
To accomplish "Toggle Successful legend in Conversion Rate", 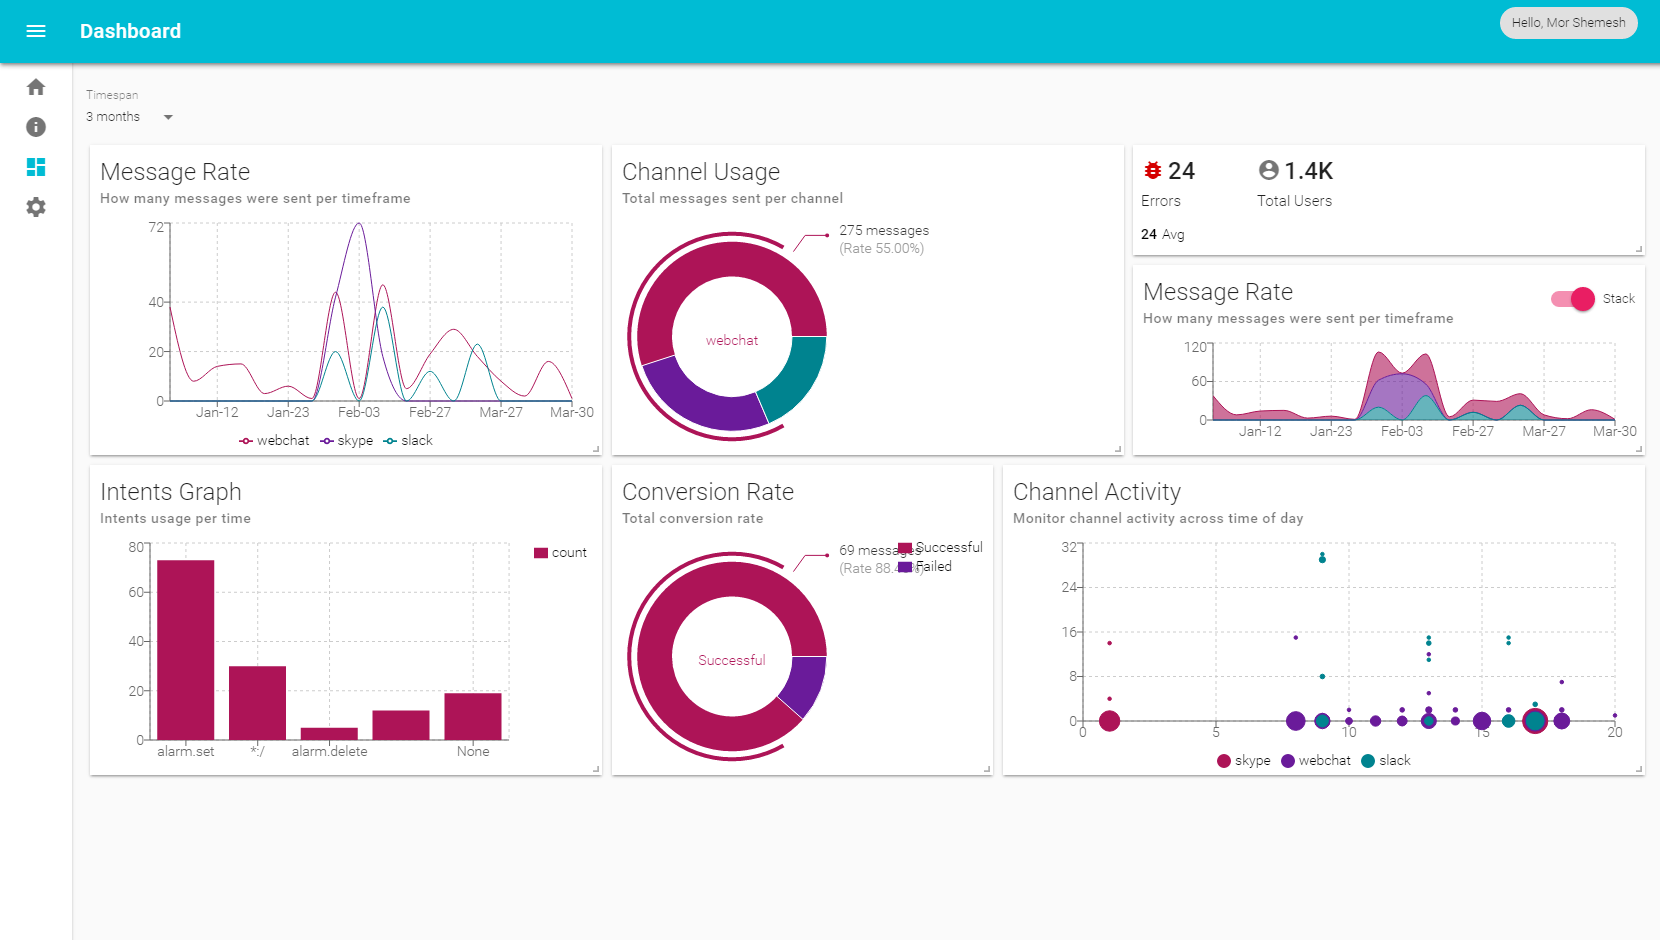I will pos(940,548).
